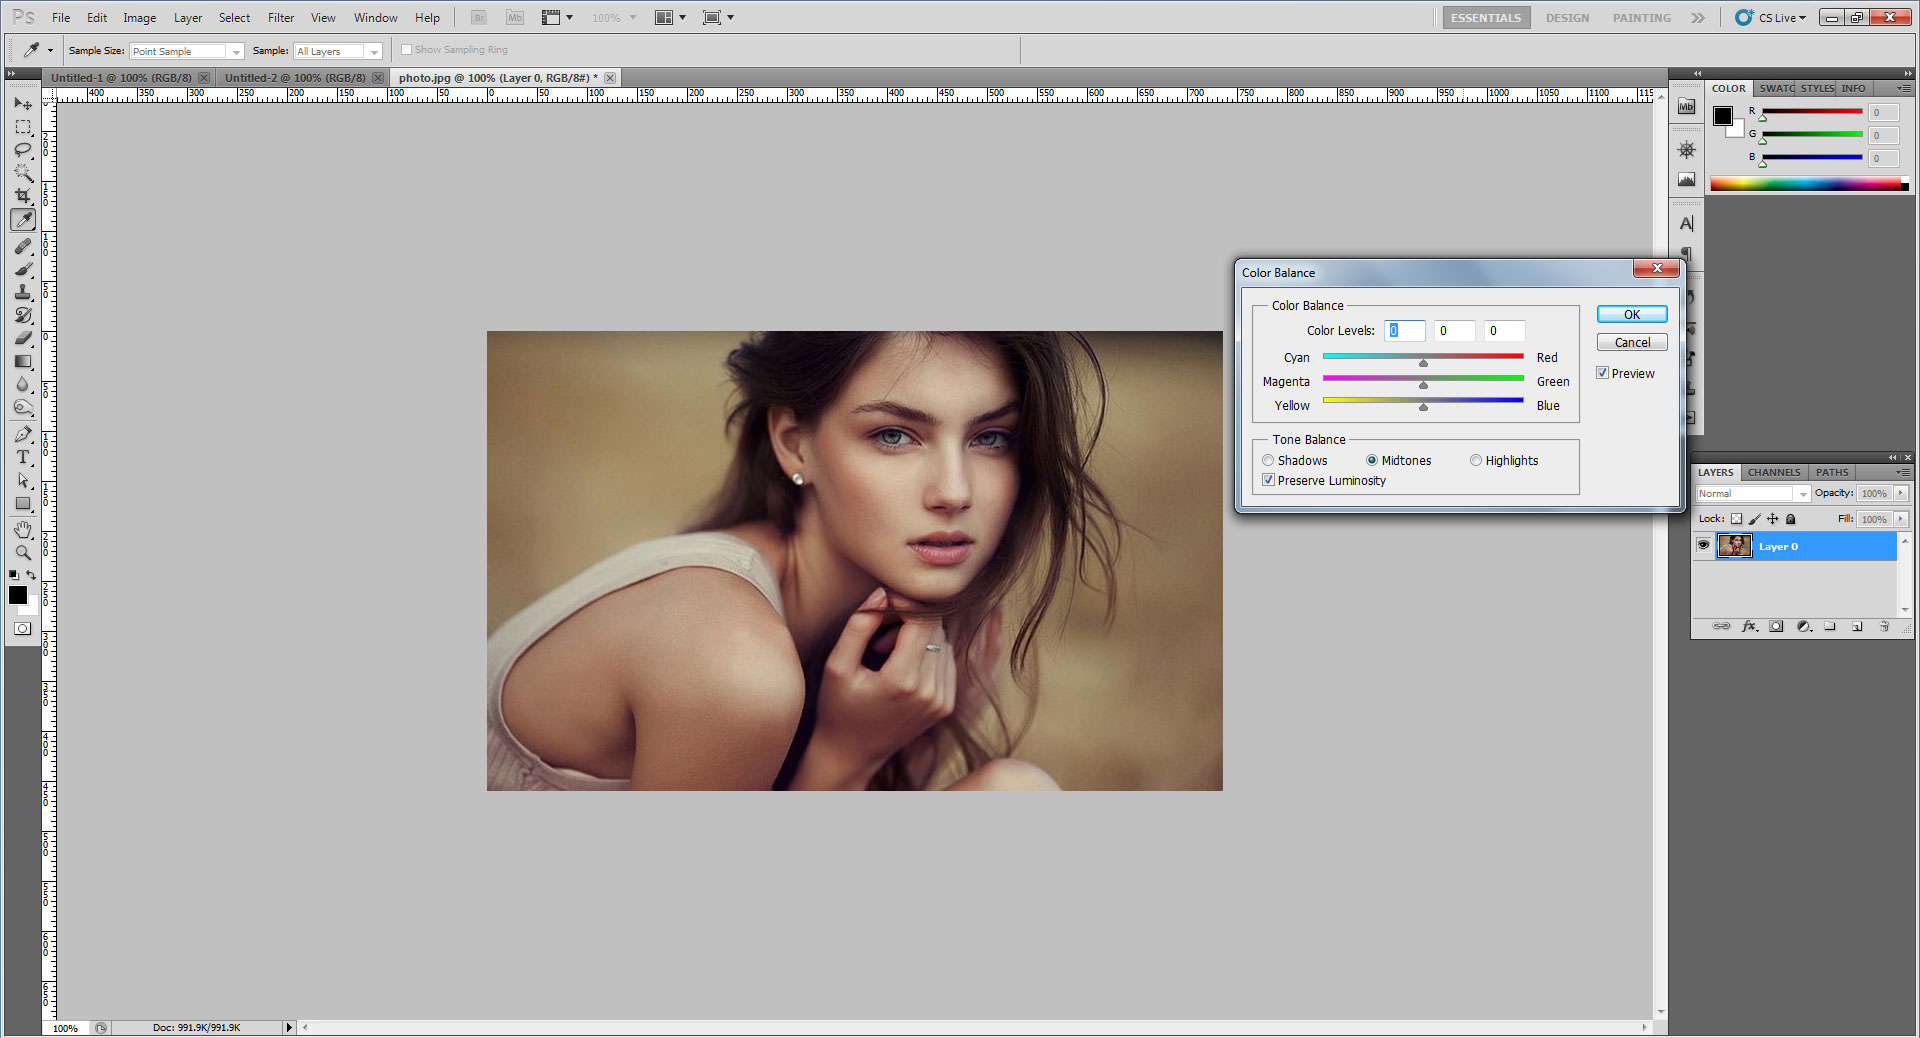
Task: Select the Lasso tool
Action: [x=23, y=150]
